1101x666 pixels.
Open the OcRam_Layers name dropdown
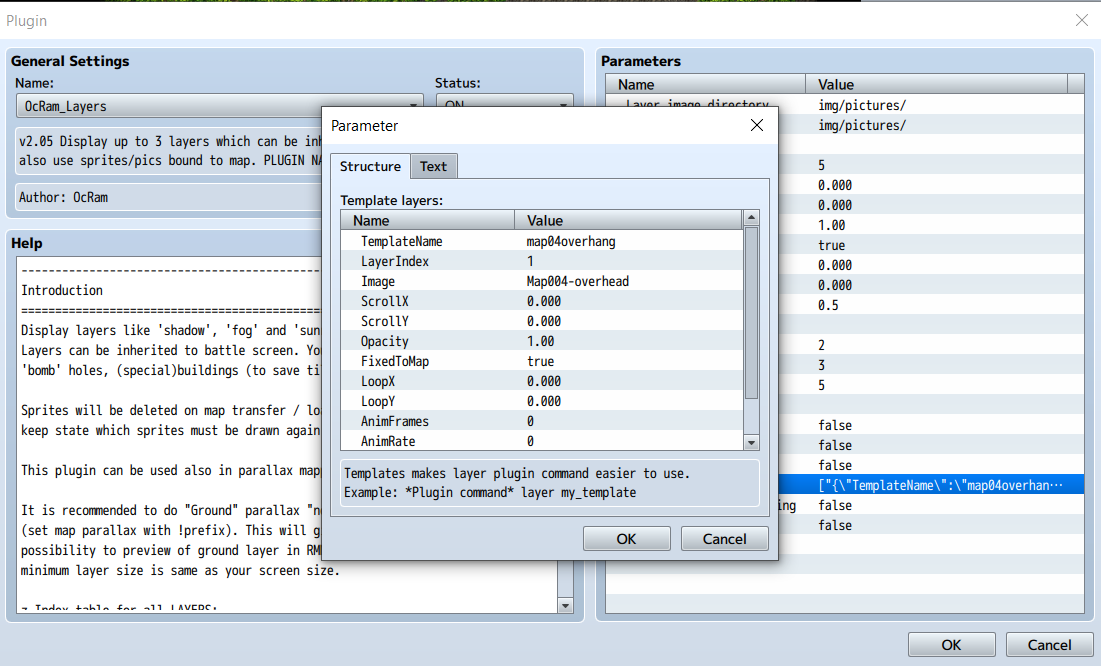point(219,106)
